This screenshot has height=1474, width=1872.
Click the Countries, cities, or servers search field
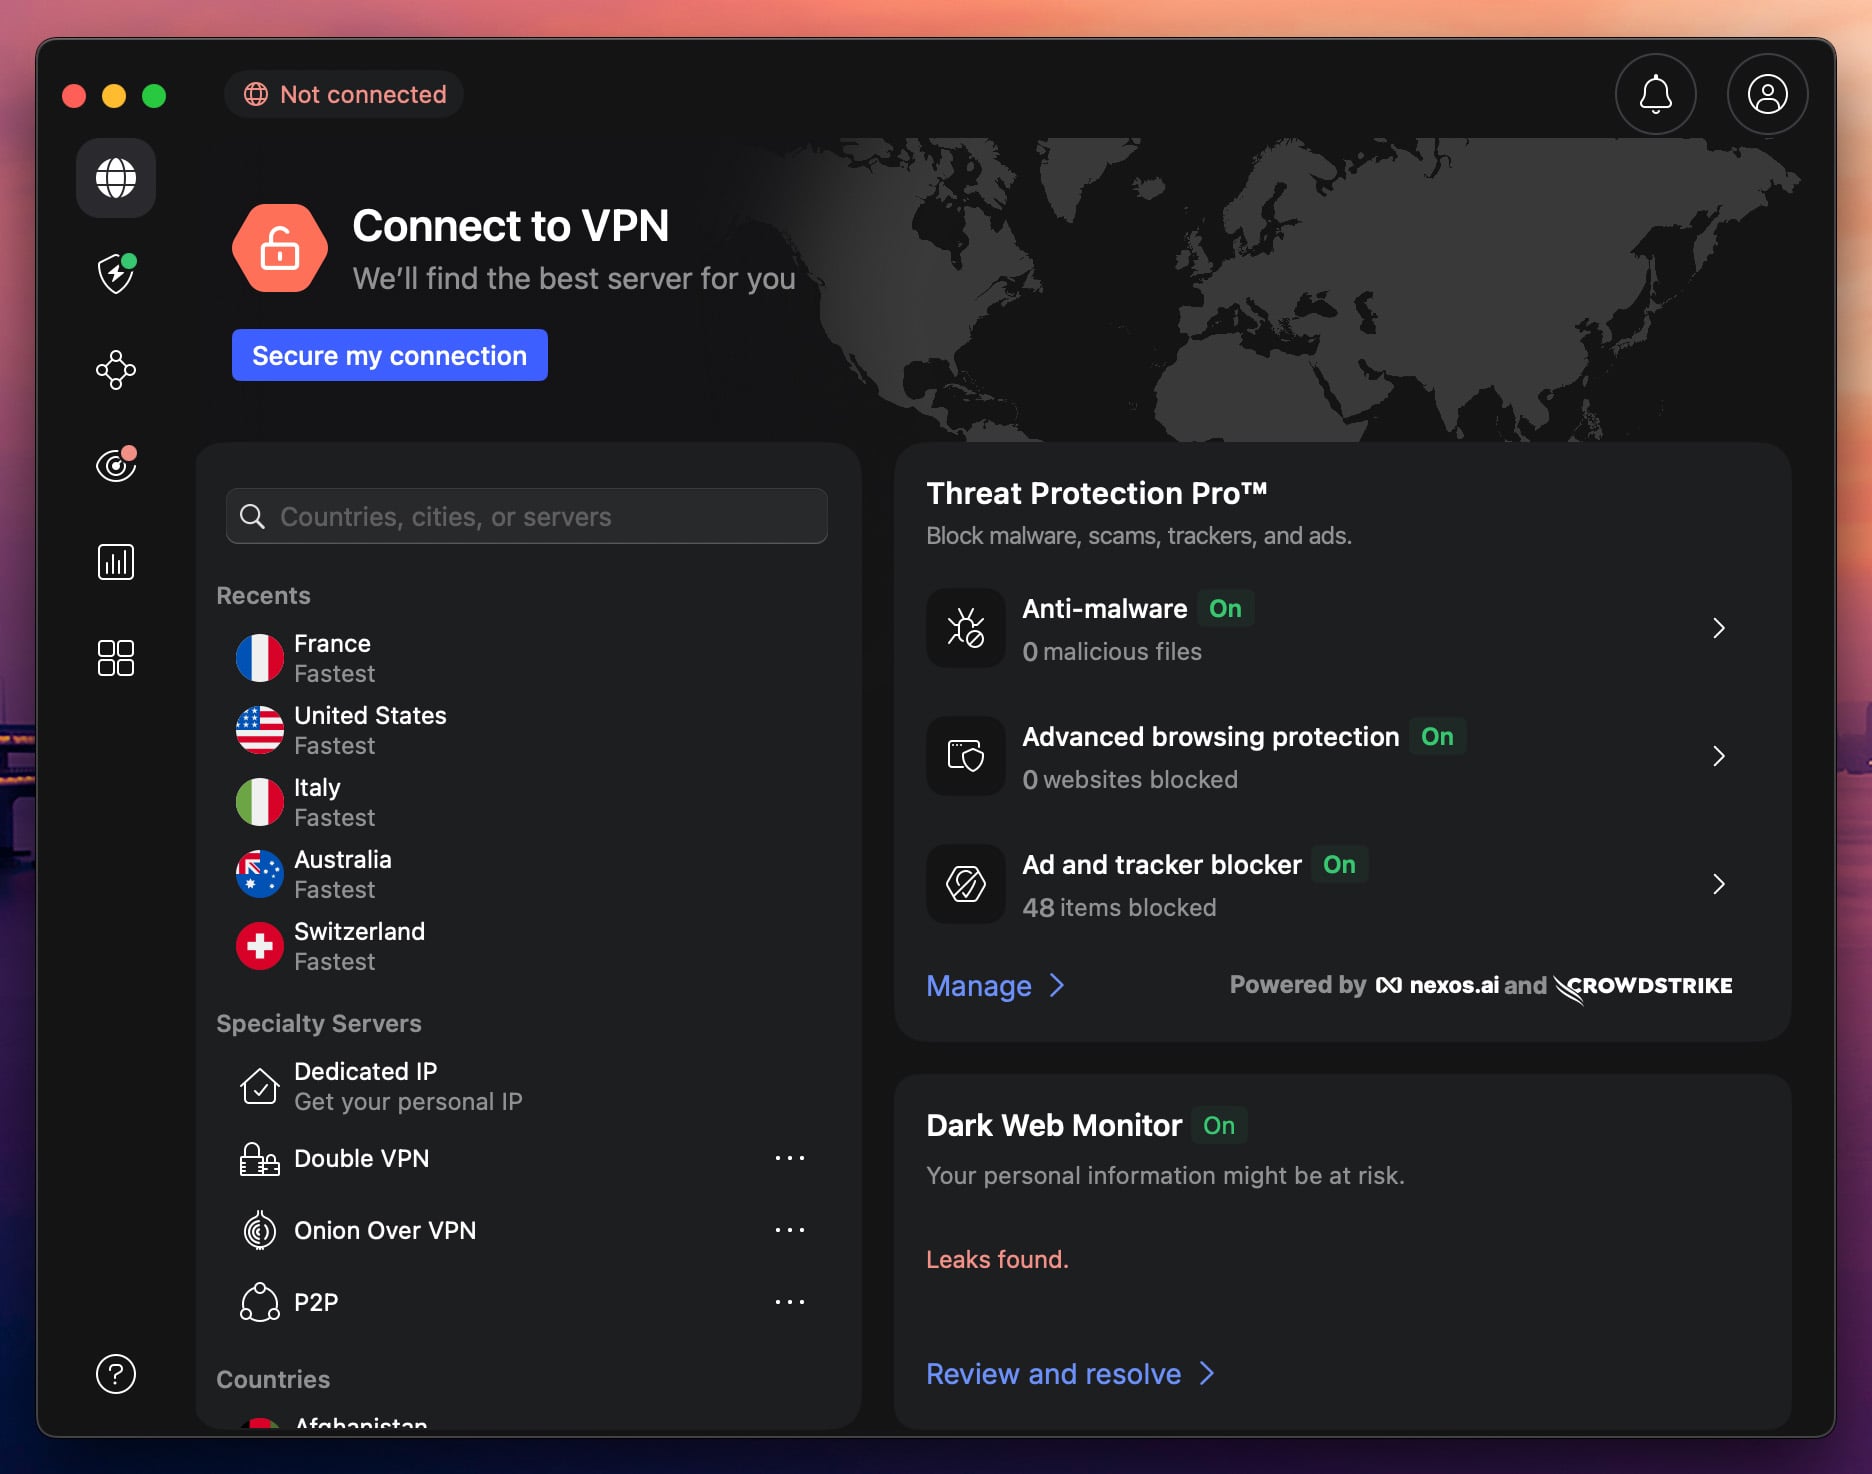click(x=526, y=516)
